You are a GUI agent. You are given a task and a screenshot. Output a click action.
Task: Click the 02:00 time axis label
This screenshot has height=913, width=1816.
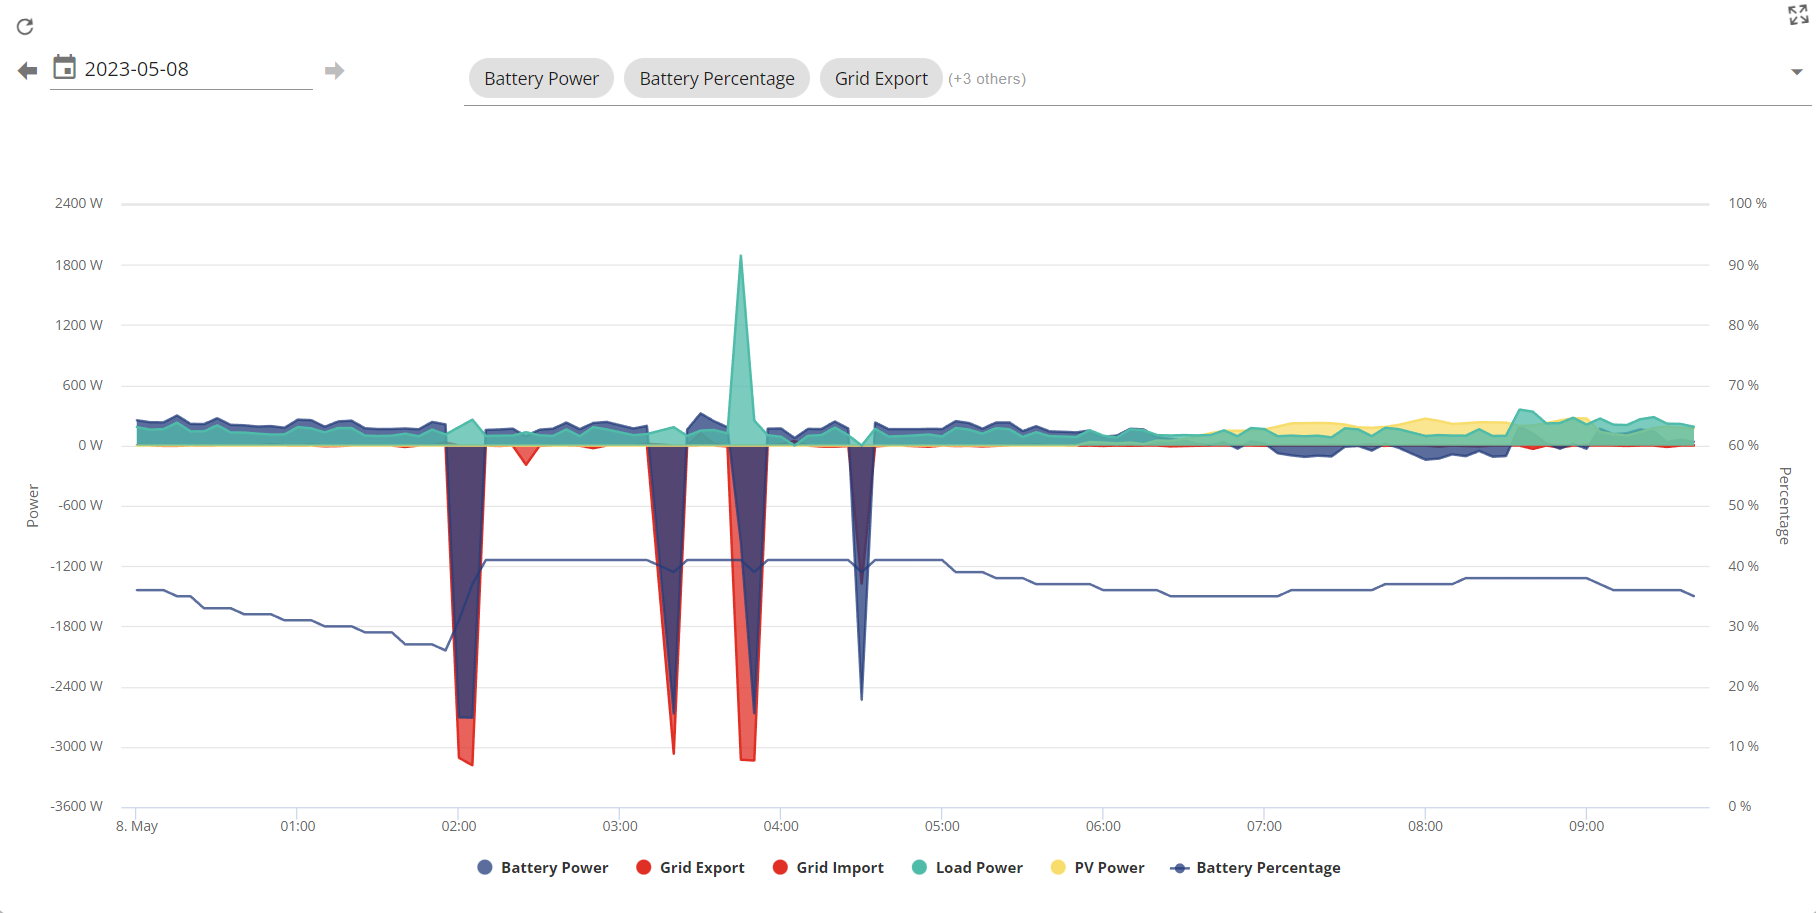coord(459,826)
